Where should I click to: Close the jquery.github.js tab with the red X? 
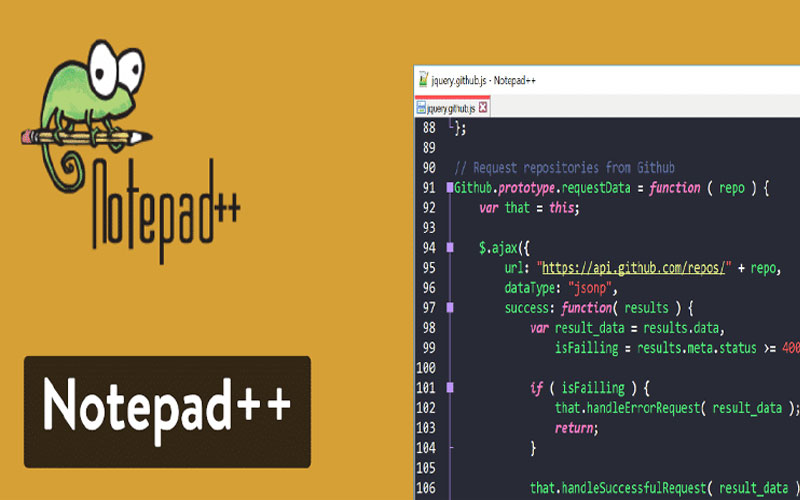coord(483,108)
